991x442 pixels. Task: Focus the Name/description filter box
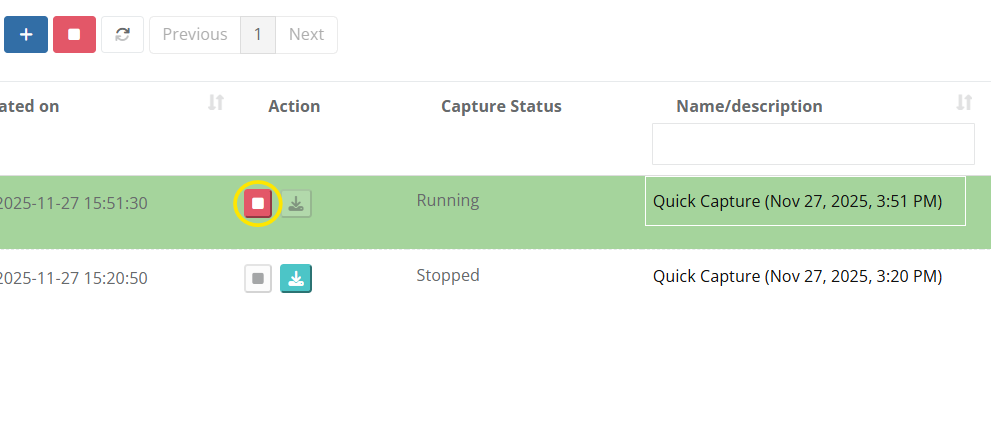click(x=812, y=144)
